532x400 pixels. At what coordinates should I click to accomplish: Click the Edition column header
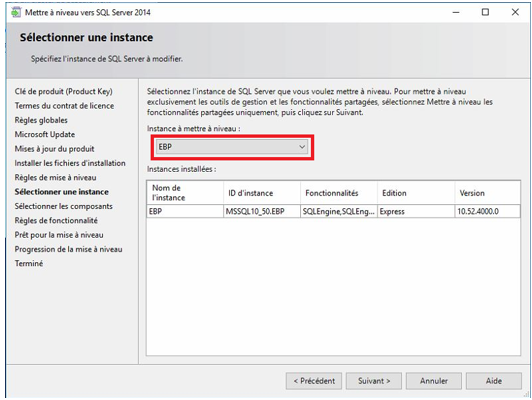click(416, 193)
